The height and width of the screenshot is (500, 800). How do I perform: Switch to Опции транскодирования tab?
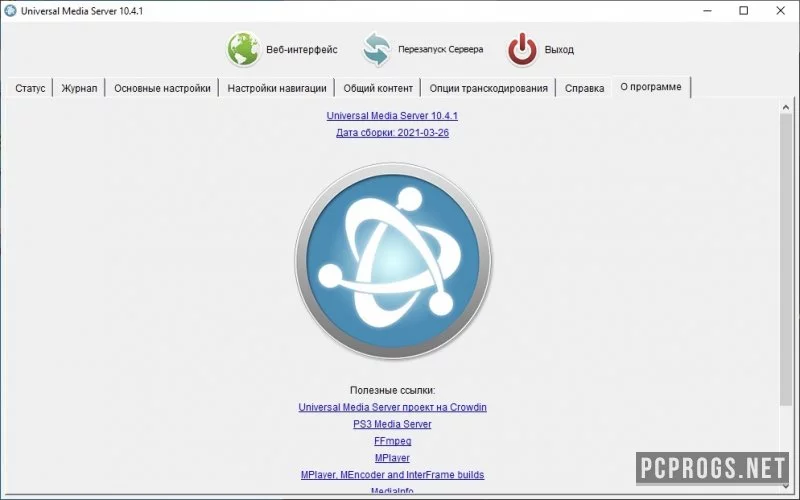488,88
